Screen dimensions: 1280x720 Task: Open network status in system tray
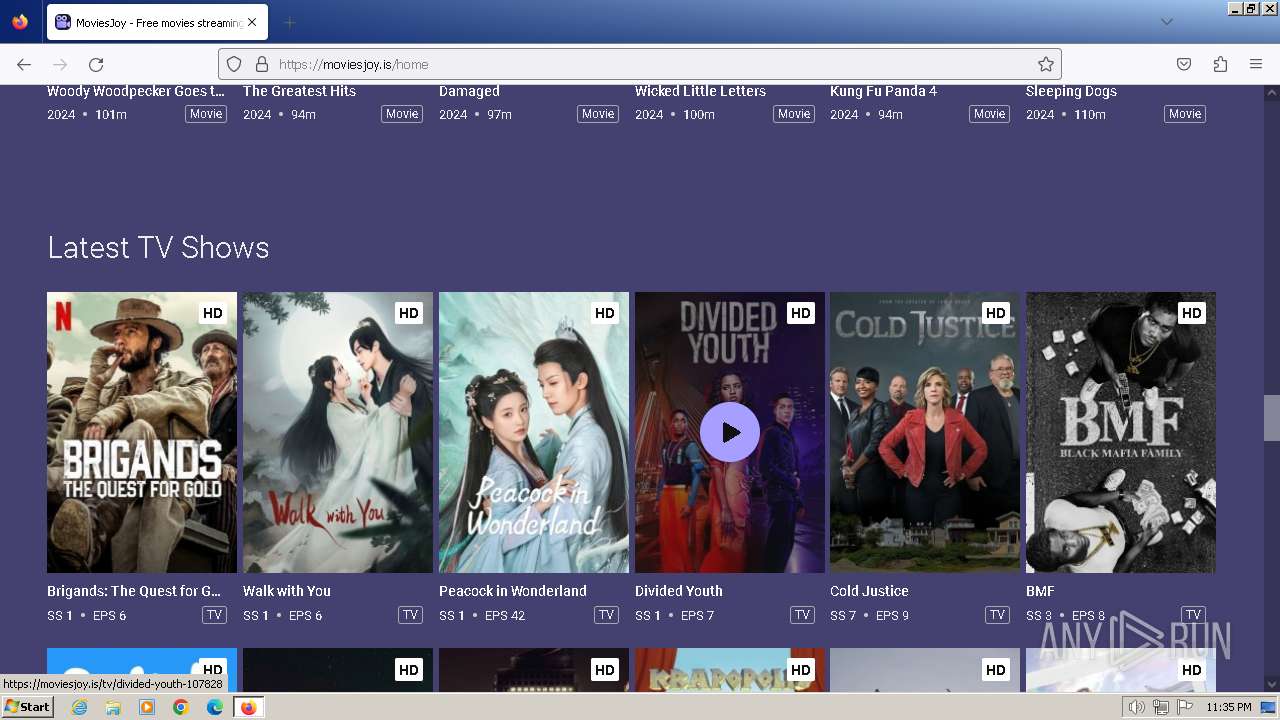[1160, 707]
